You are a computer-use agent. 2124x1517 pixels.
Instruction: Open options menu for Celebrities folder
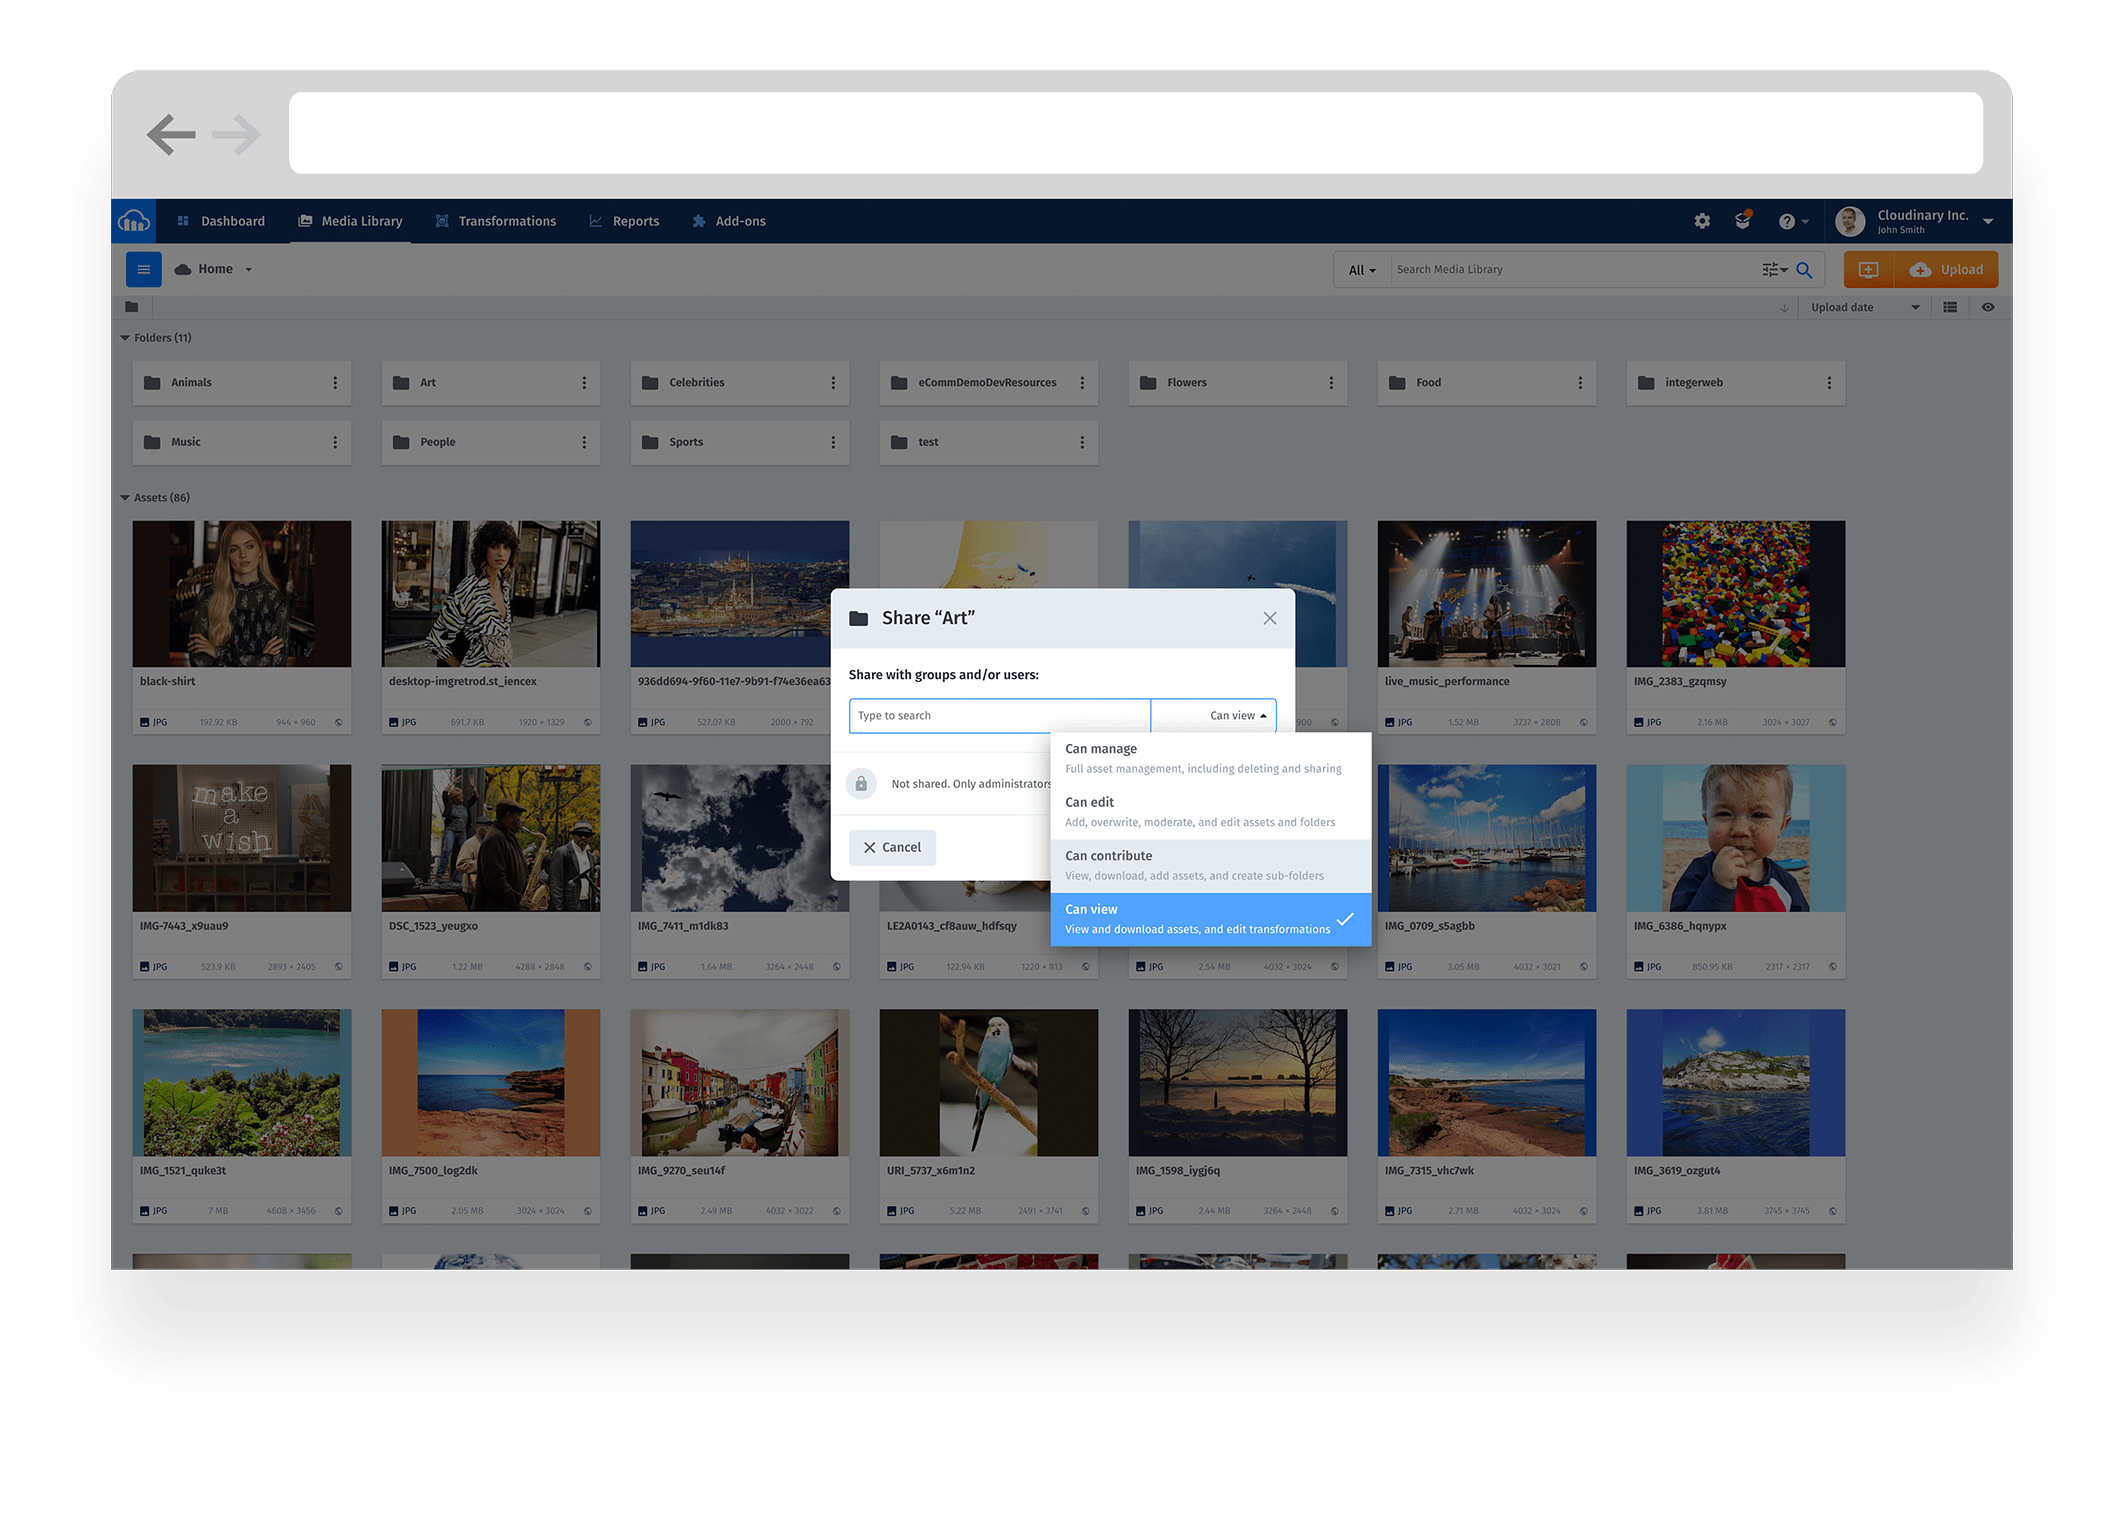[833, 383]
